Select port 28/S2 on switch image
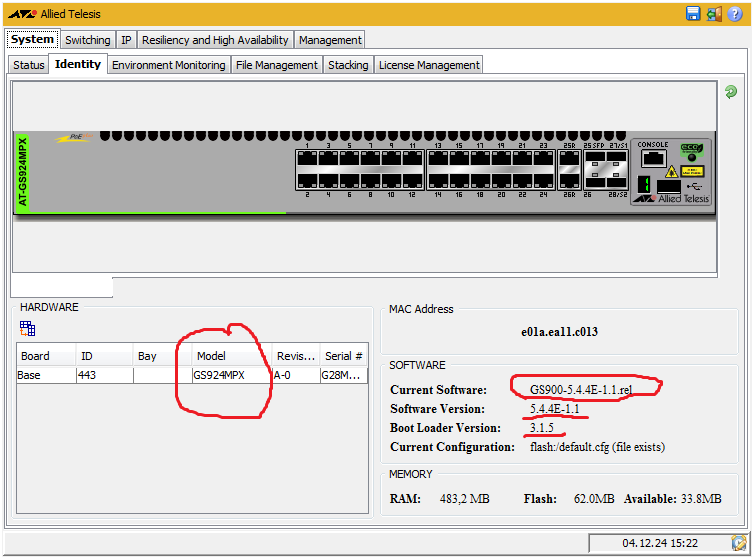This screenshot has width=755, height=559. click(x=617, y=182)
